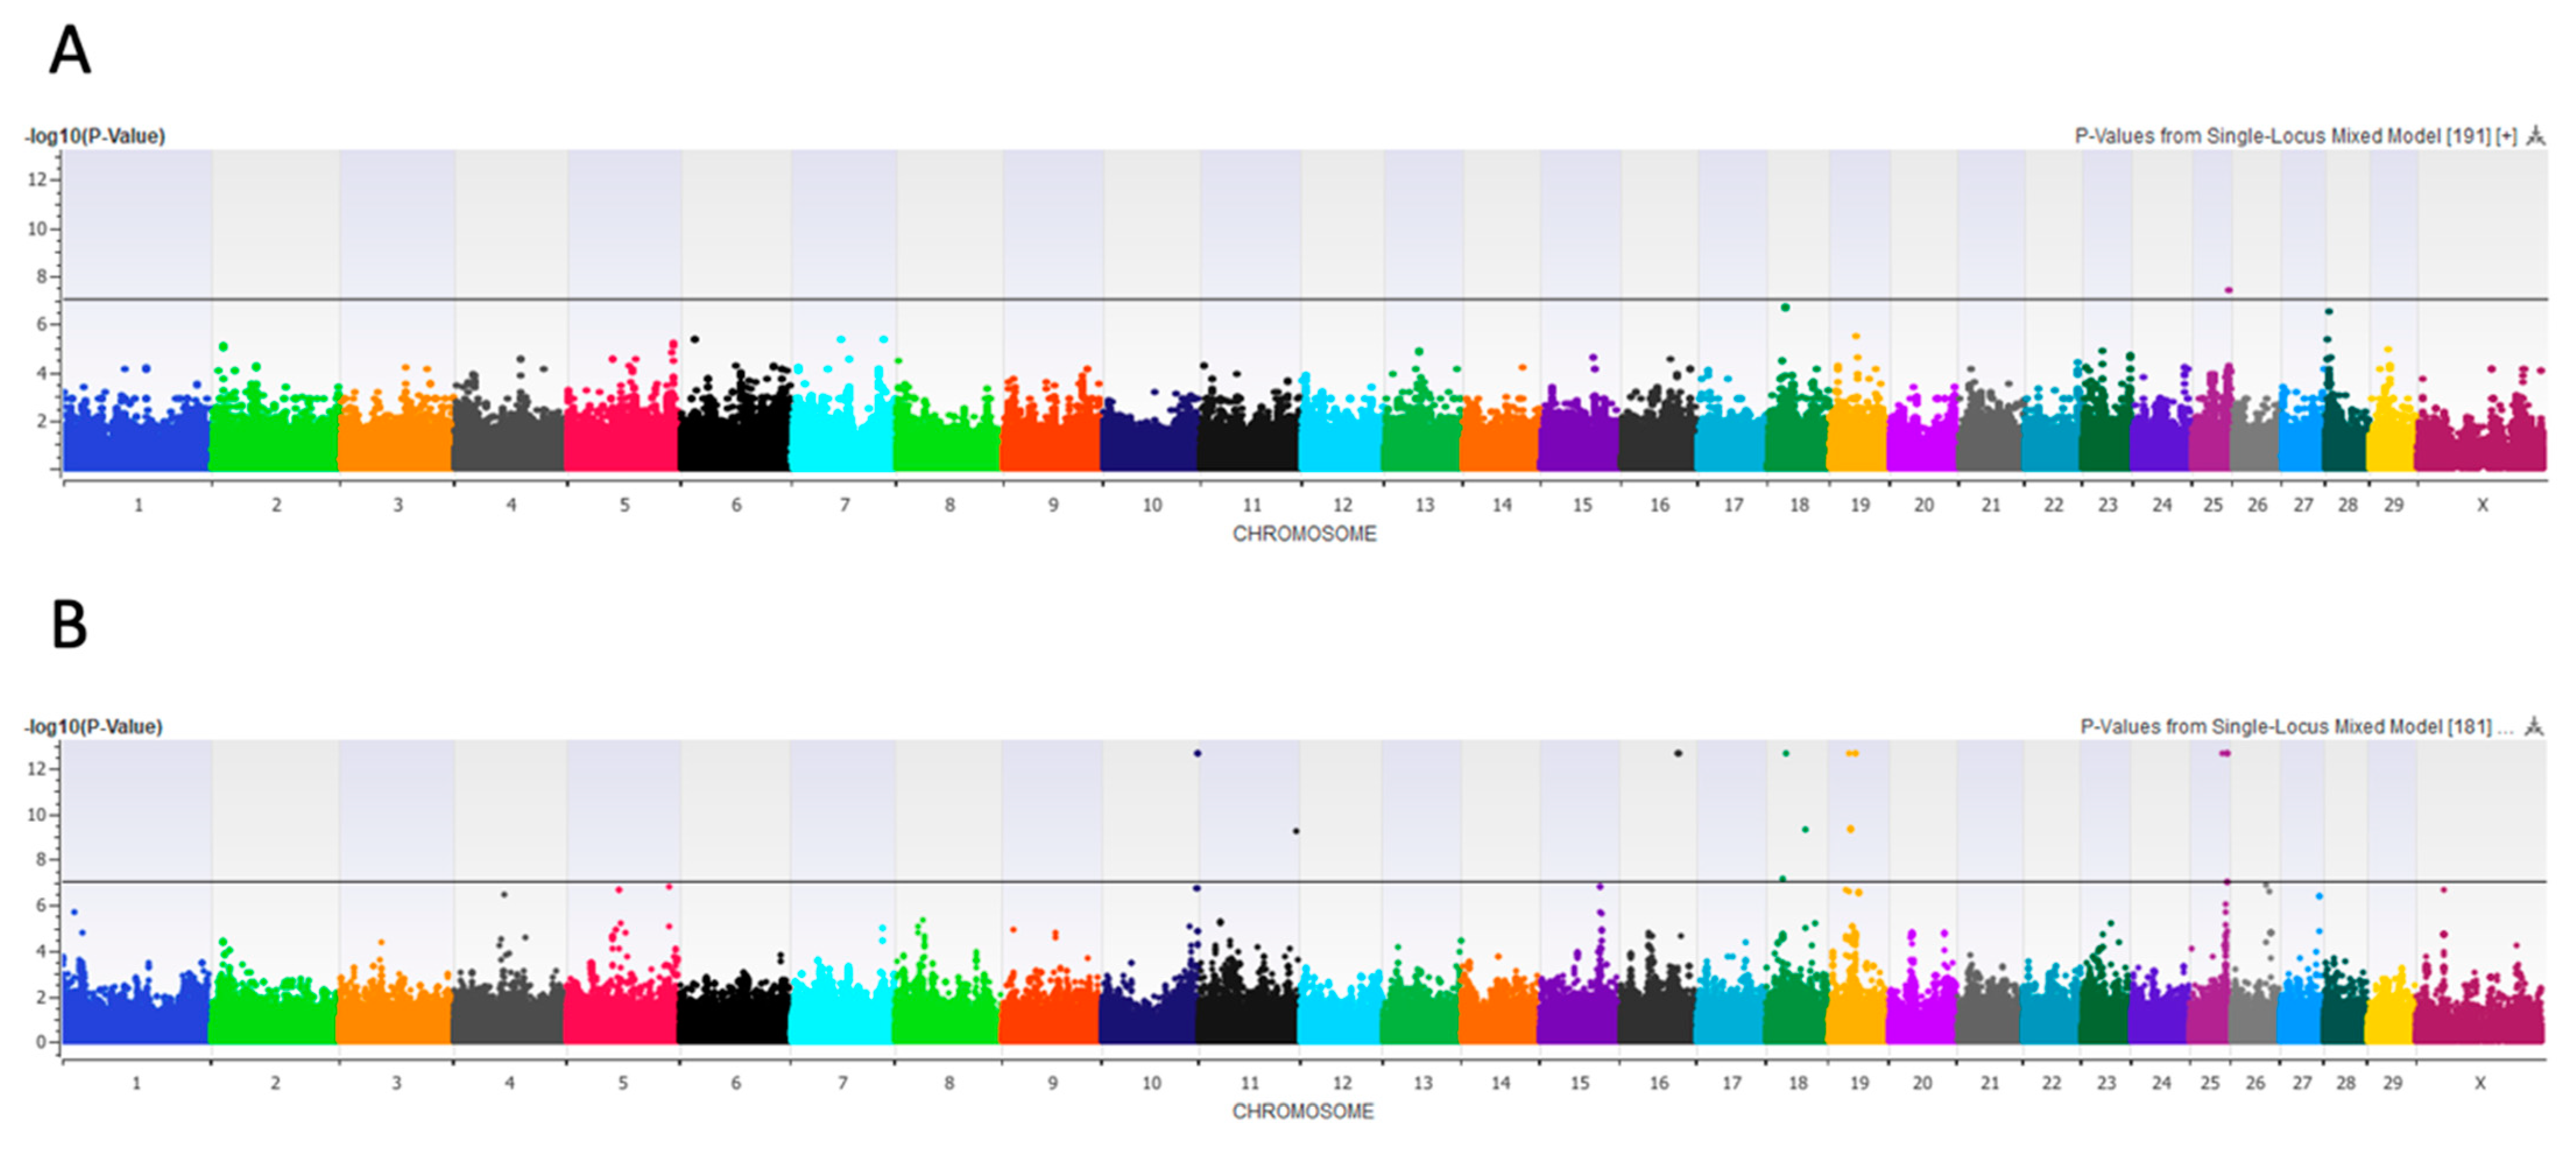
Task: Click the -log10(P-Value) axis label in plot A
Action: click(95, 136)
